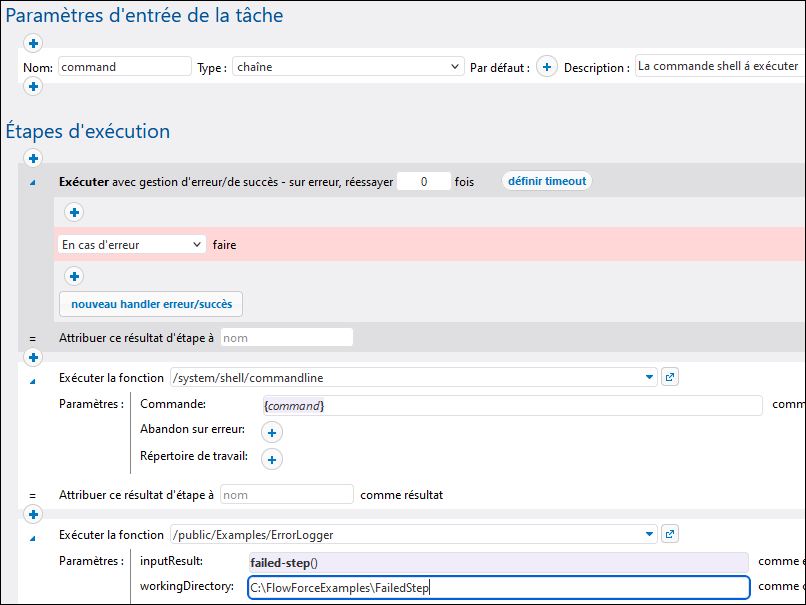Click the plus icon beside Abandon sur erreur

pyautogui.click(x=272, y=432)
